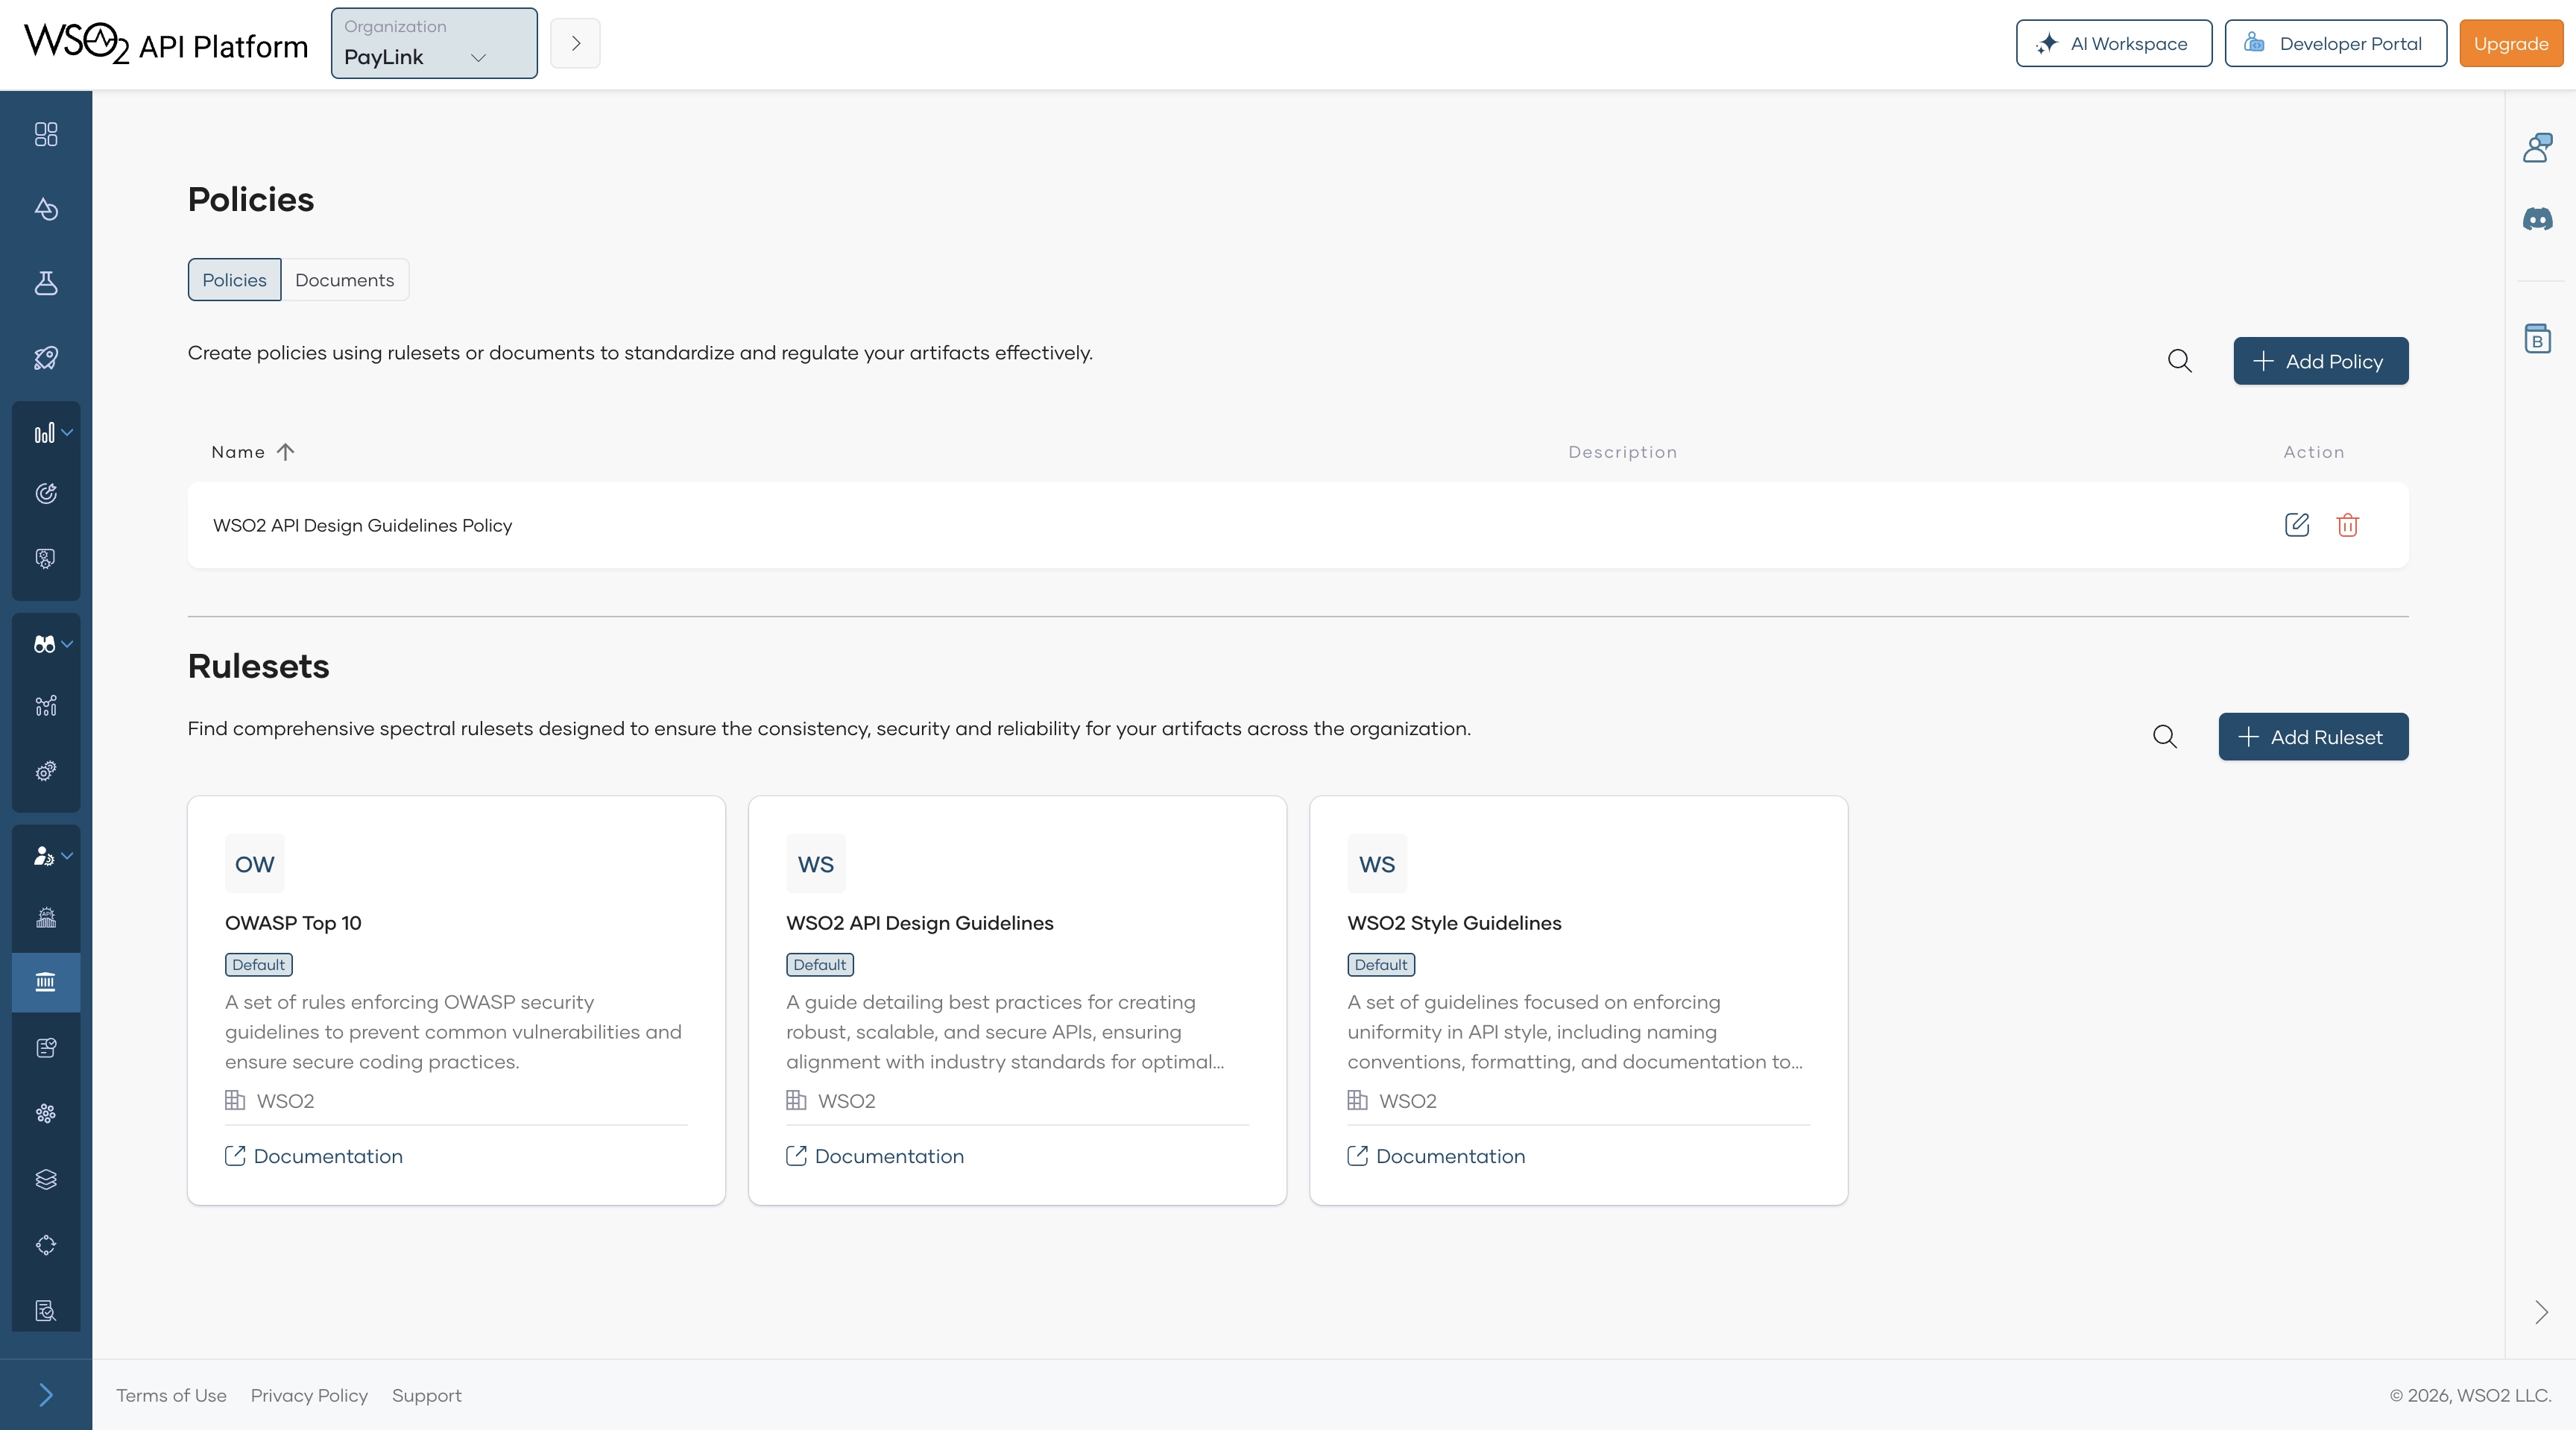Viewport: 2576px width, 1430px height.
Task: Switch to the Documents tab
Action: [x=344, y=280]
